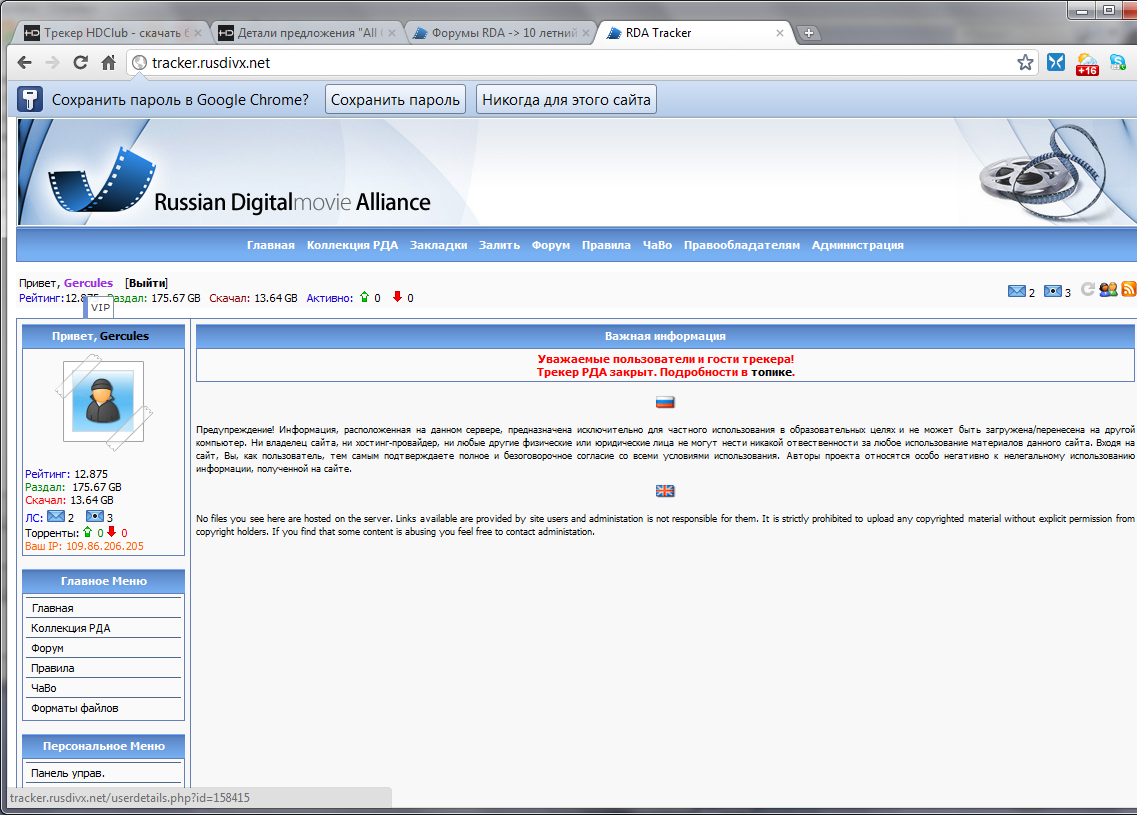Click the Ваш IP 109.86.206.205 text

[x=84, y=546]
